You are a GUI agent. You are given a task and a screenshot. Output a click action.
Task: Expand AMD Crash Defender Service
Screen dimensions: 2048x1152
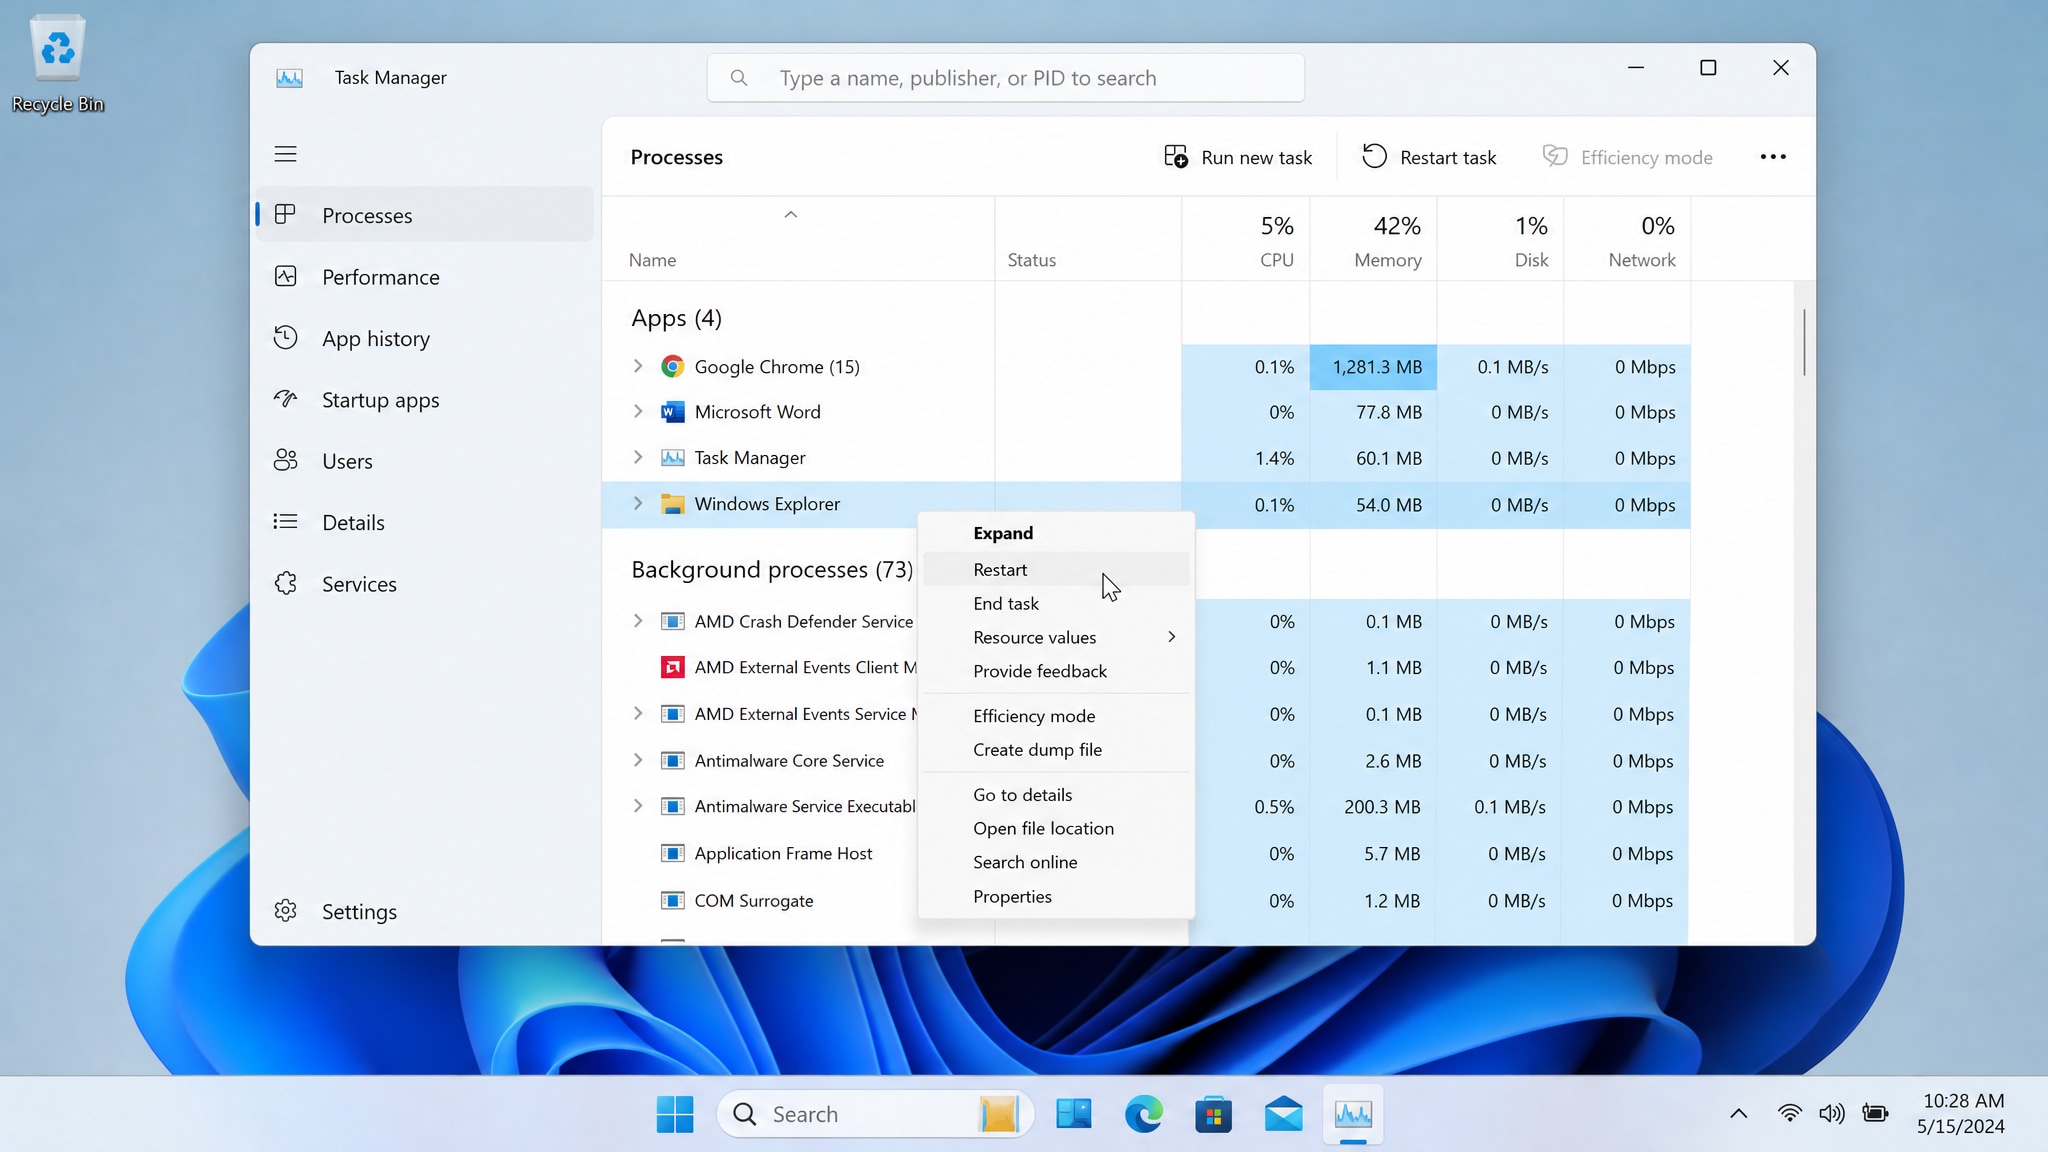[x=638, y=621]
